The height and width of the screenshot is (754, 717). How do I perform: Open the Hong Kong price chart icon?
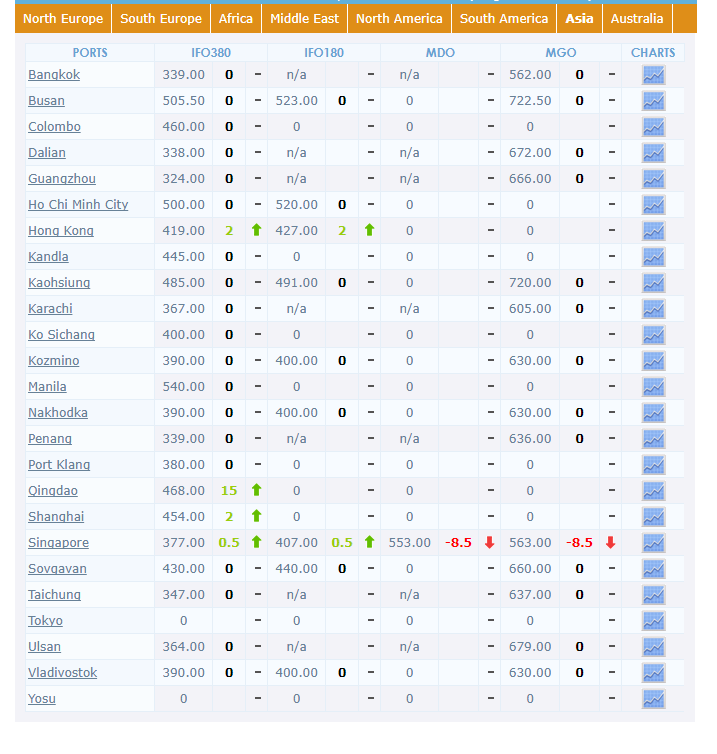pos(654,231)
